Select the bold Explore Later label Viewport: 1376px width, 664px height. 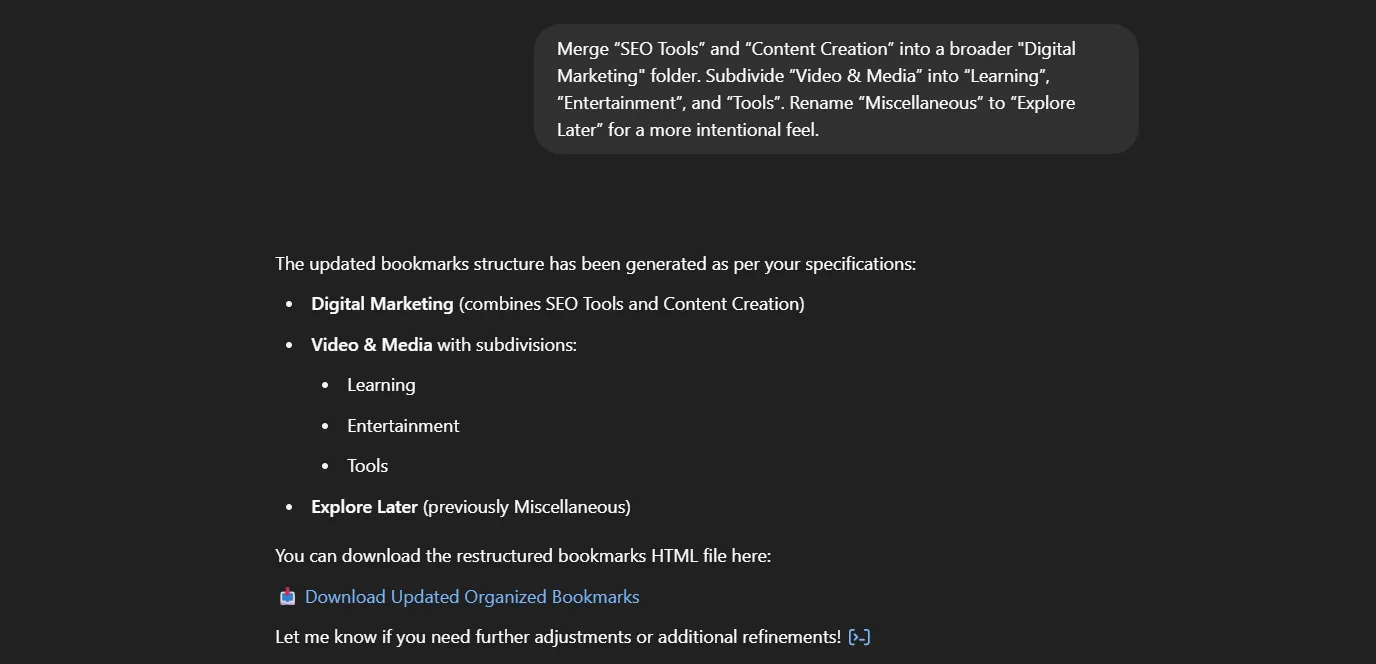pyautogui.click(x=364, y=506)
